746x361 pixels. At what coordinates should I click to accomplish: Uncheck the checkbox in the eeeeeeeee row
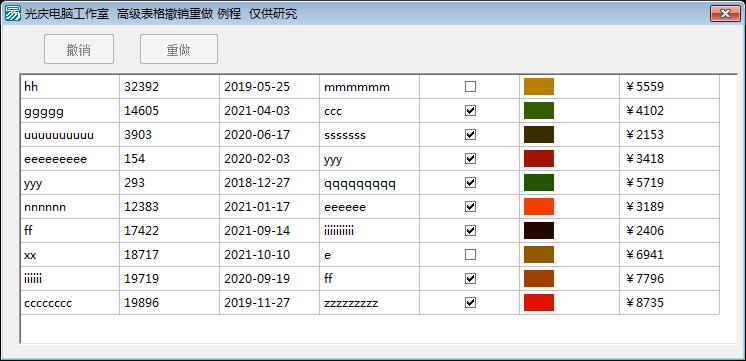tap(470, 158)
